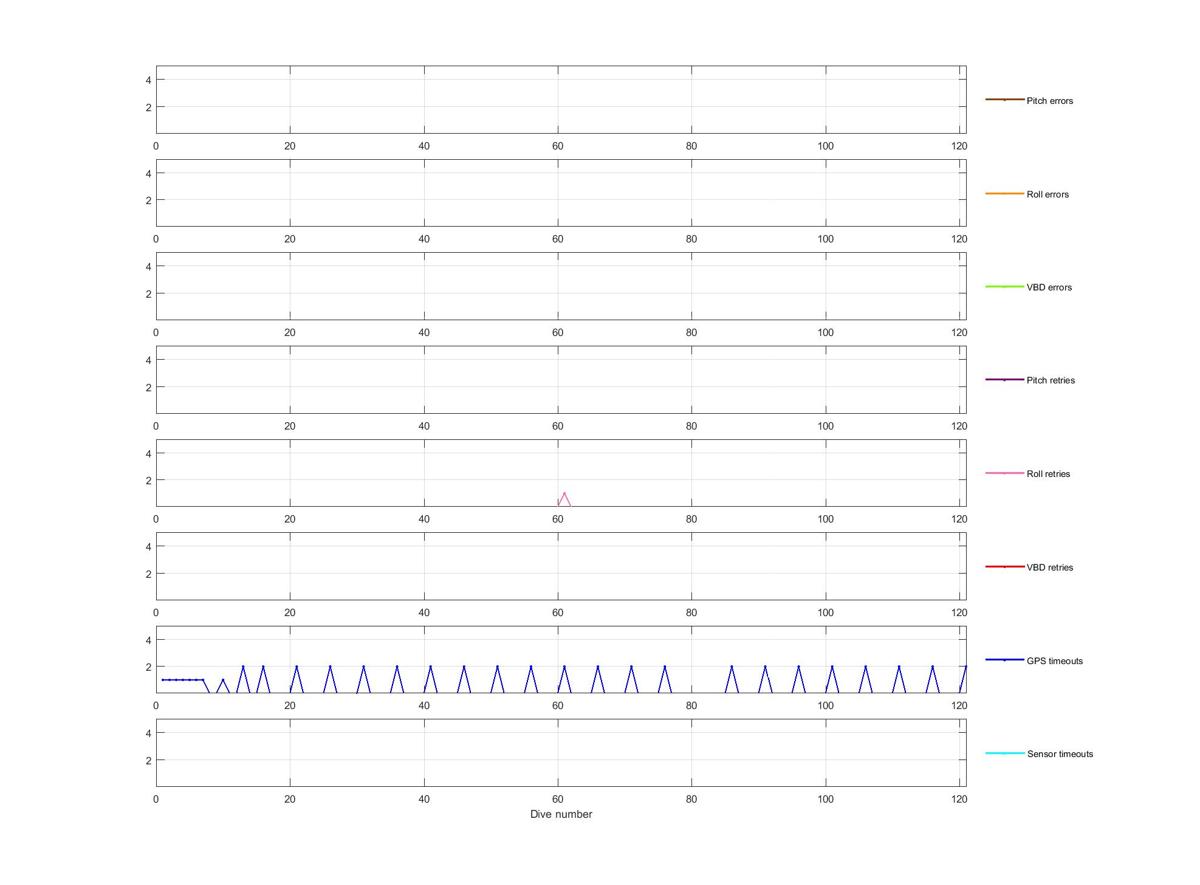Click the Pitch retries legend label

pyautogui.click(x=1051, y=380)
